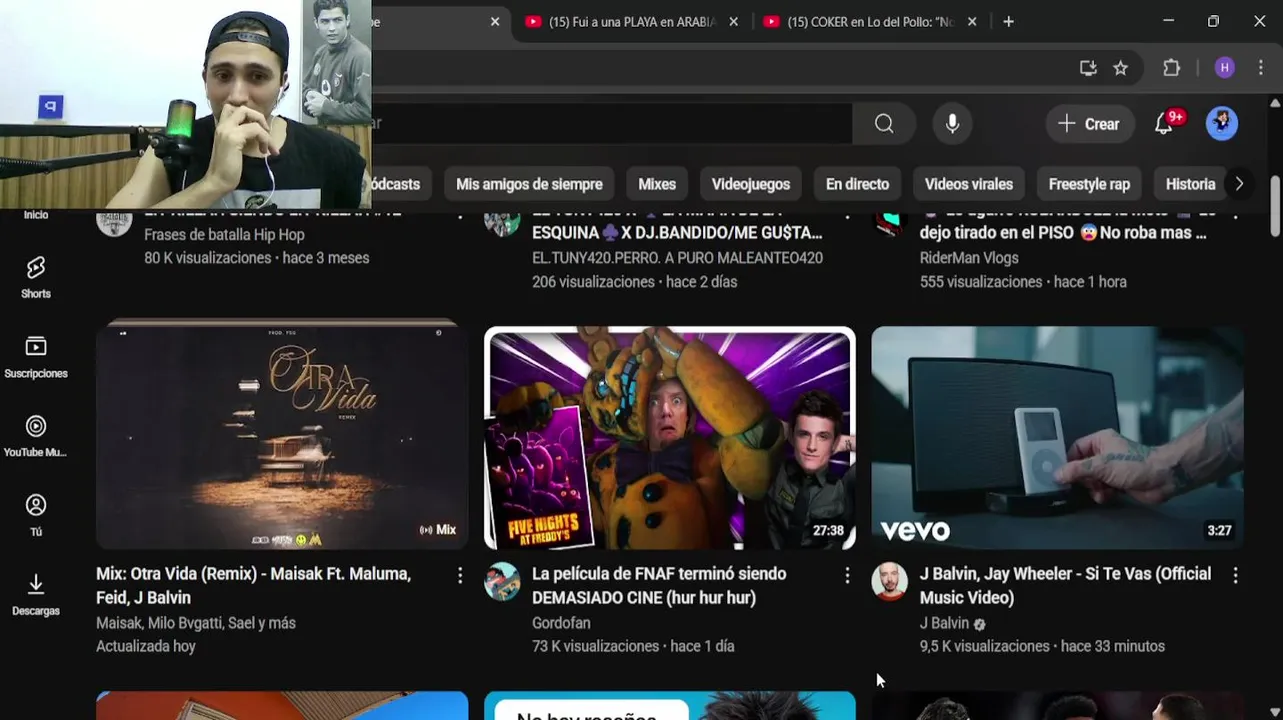
Task: Filter by Videos virales chip
Action: click(x=969, y=184)
